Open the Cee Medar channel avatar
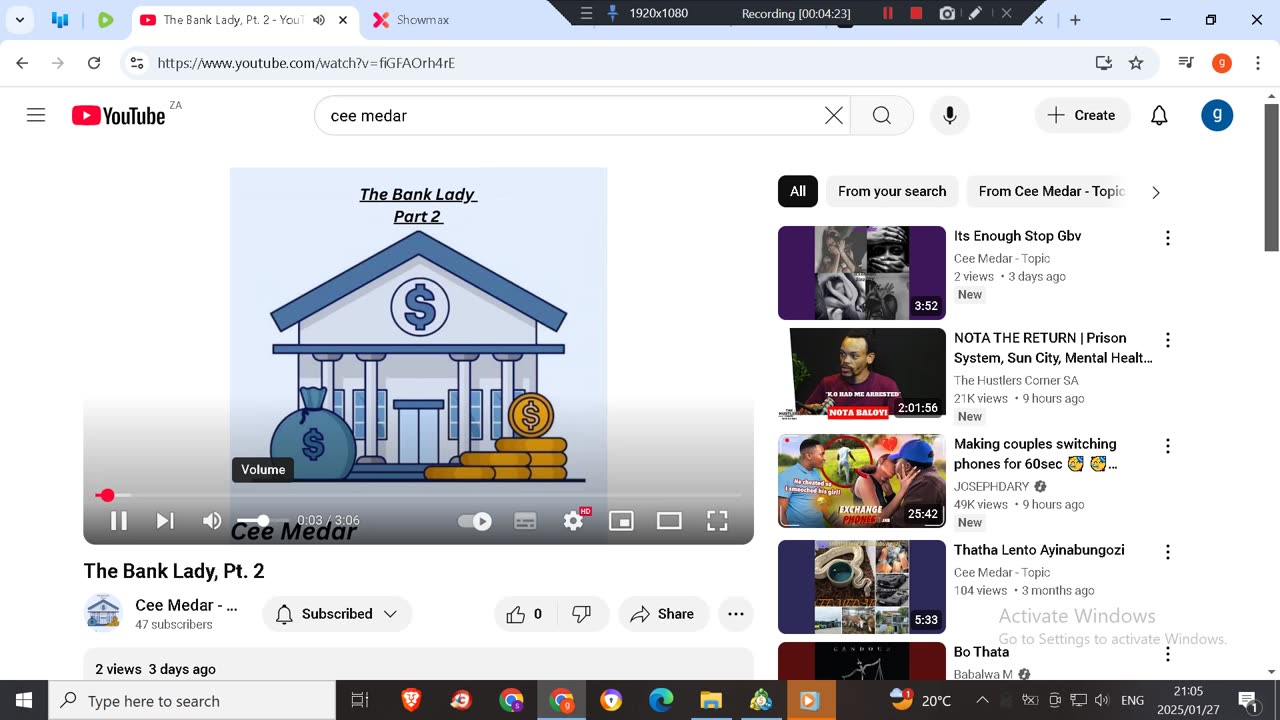 click(103, 613)
